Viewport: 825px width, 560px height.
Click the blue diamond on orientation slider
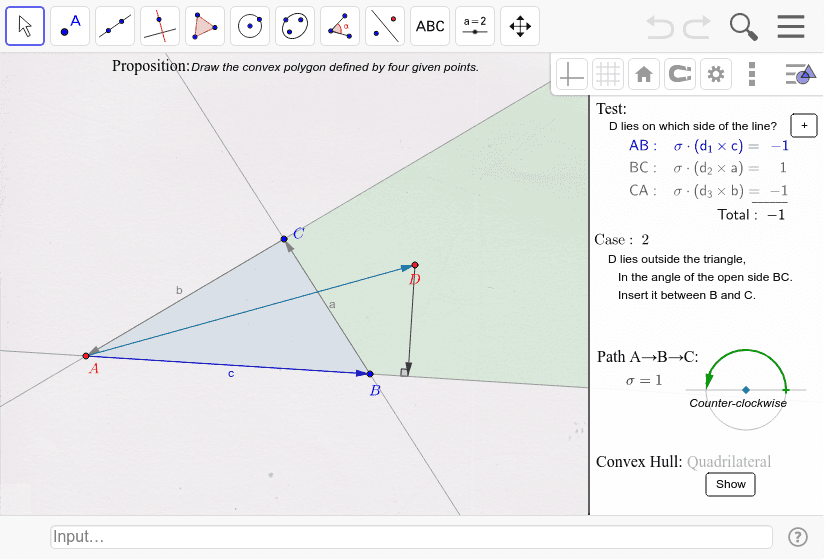pyautogui.click(x=746, y=390)
